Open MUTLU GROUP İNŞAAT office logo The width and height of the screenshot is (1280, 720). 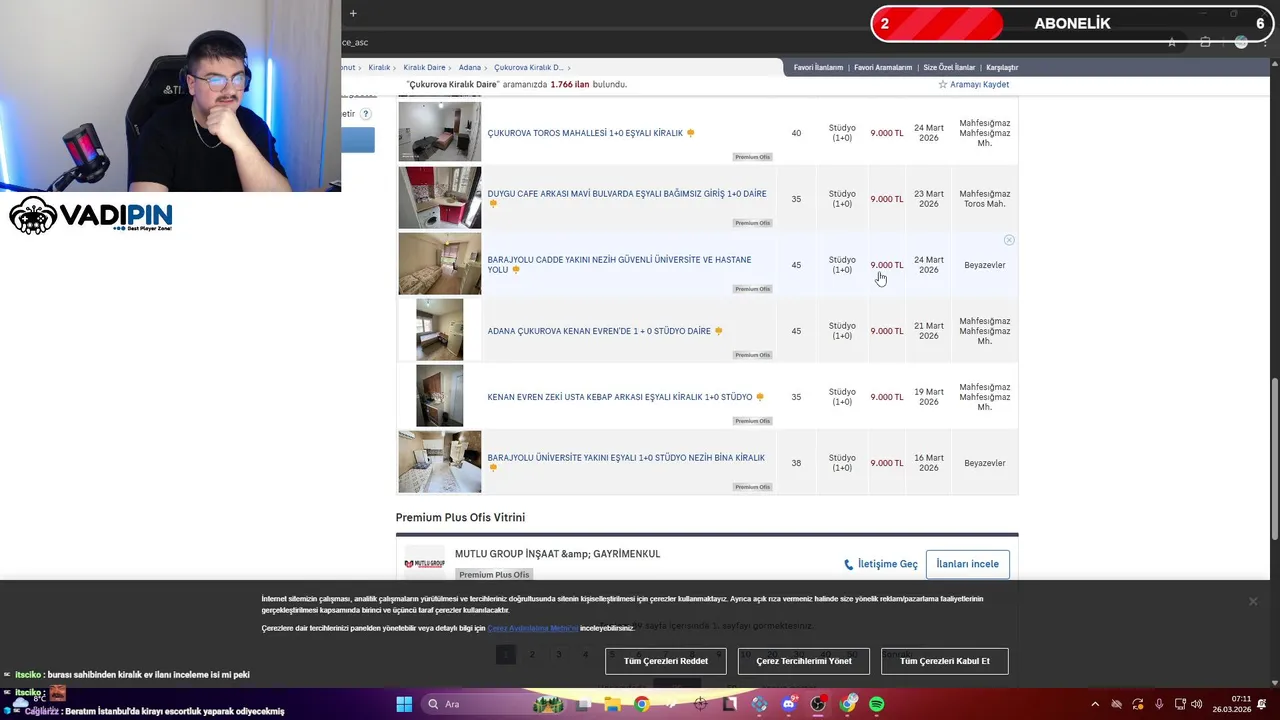pyautogui.click(x=424, y=564)
